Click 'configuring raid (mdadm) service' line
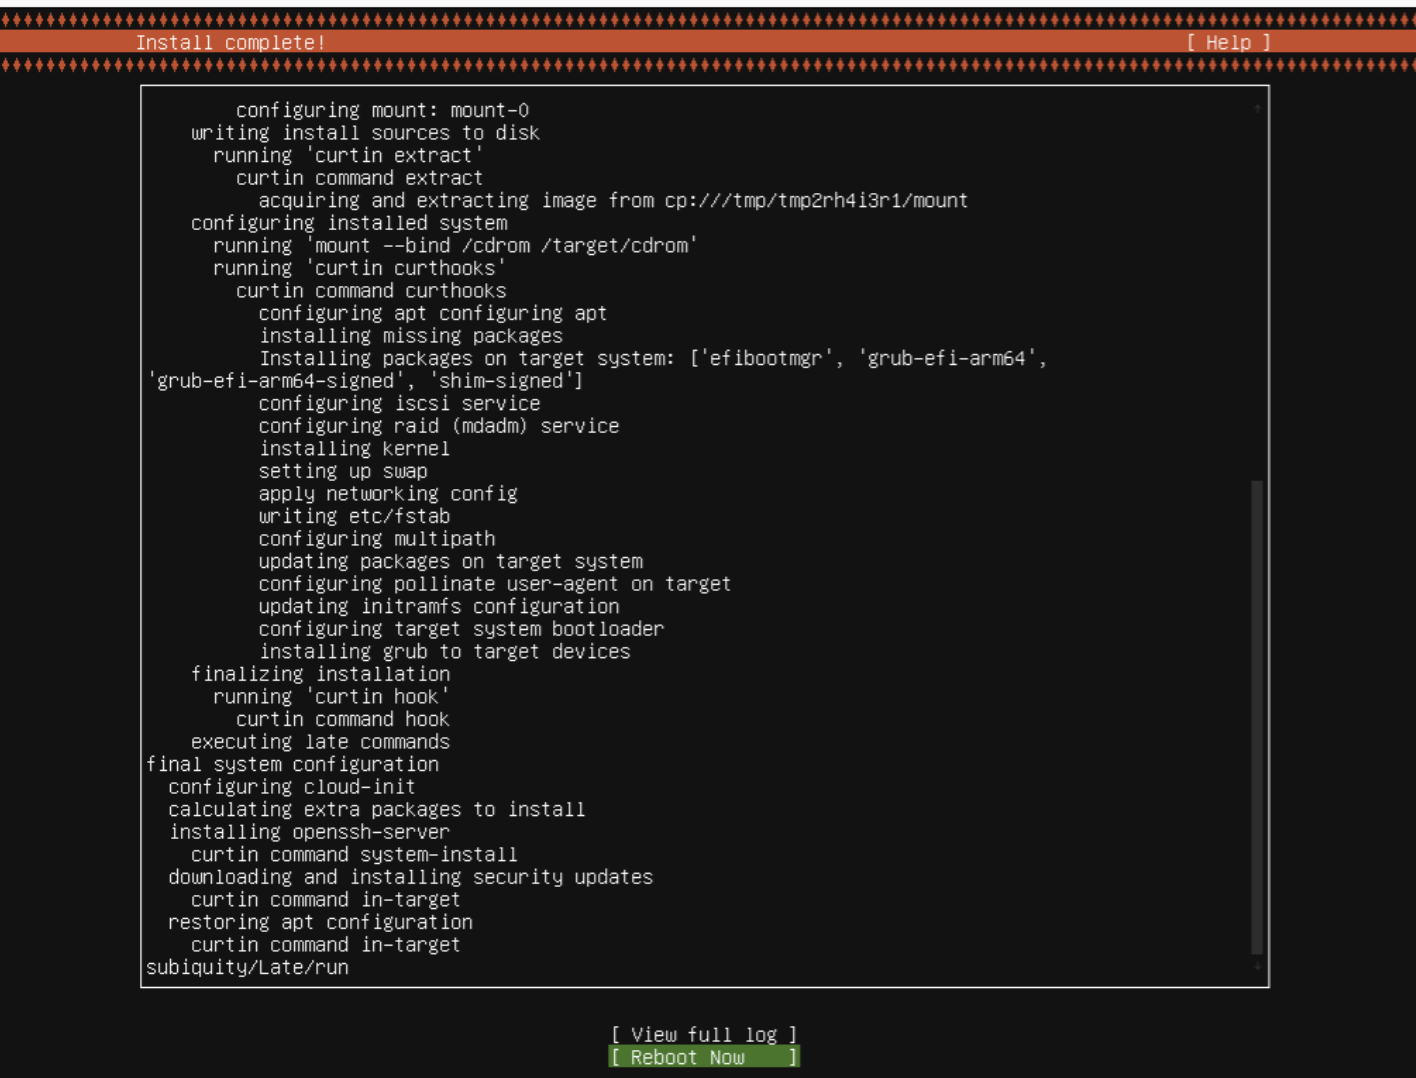The width and height of the screenshot is (1416, 1078). (x=439, y=425)
